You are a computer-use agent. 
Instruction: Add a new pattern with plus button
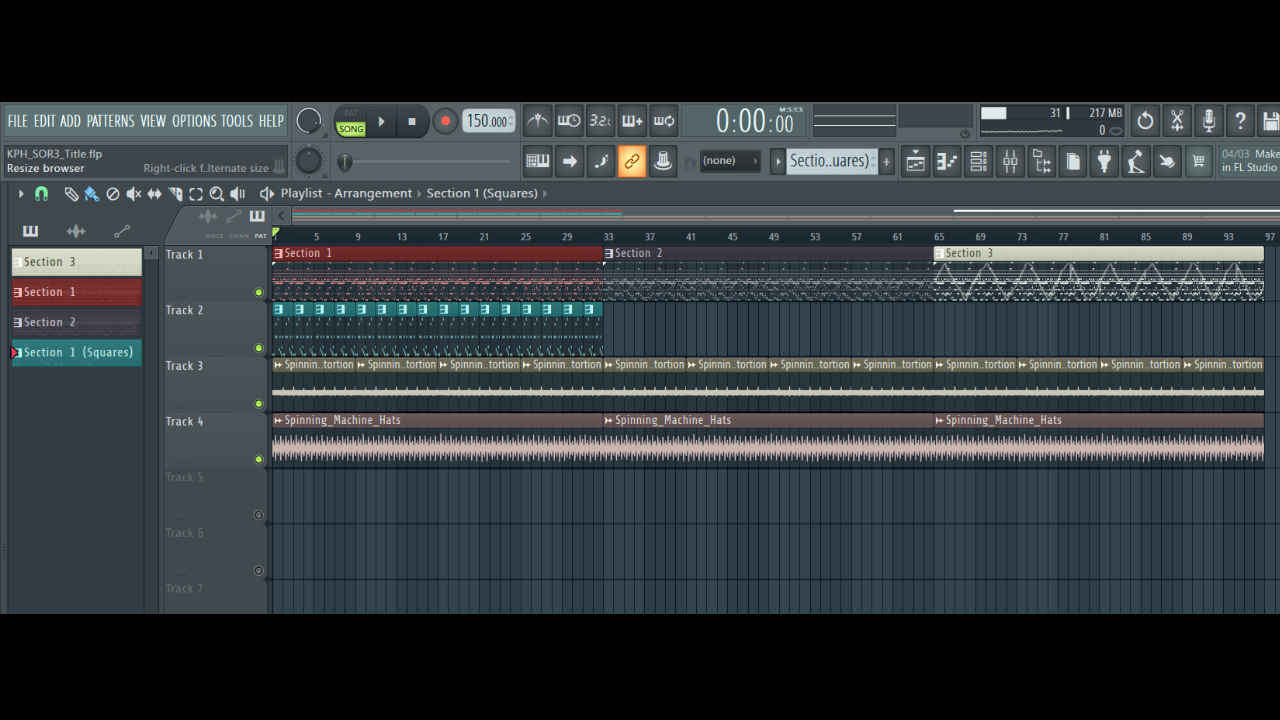point(886,161)
